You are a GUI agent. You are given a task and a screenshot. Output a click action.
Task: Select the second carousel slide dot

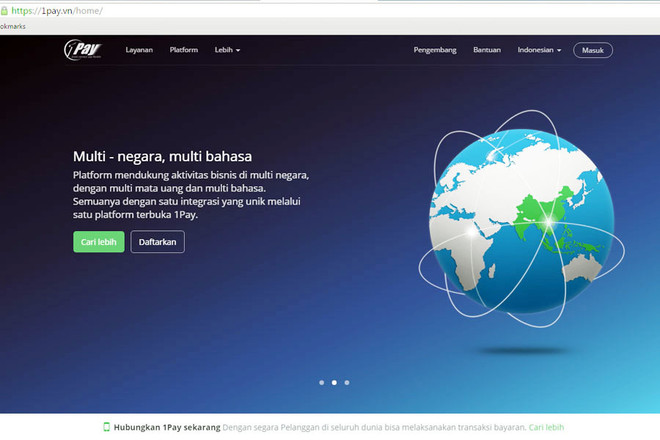[334, 382]
